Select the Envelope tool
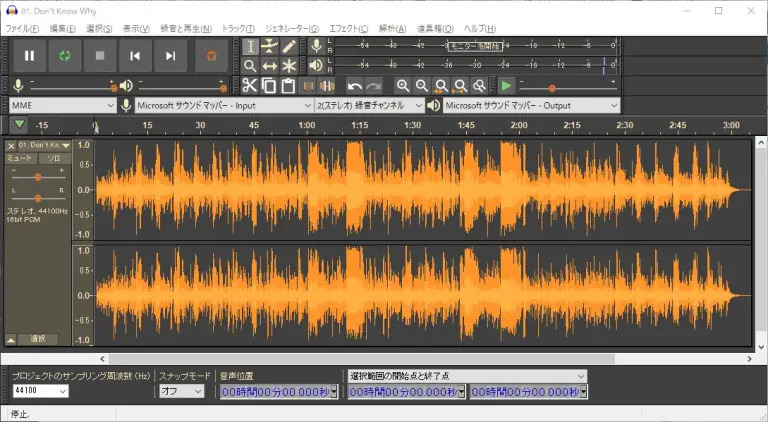This screenshot has height=422, width=768. pyautogui.click(x=269, y=47)
